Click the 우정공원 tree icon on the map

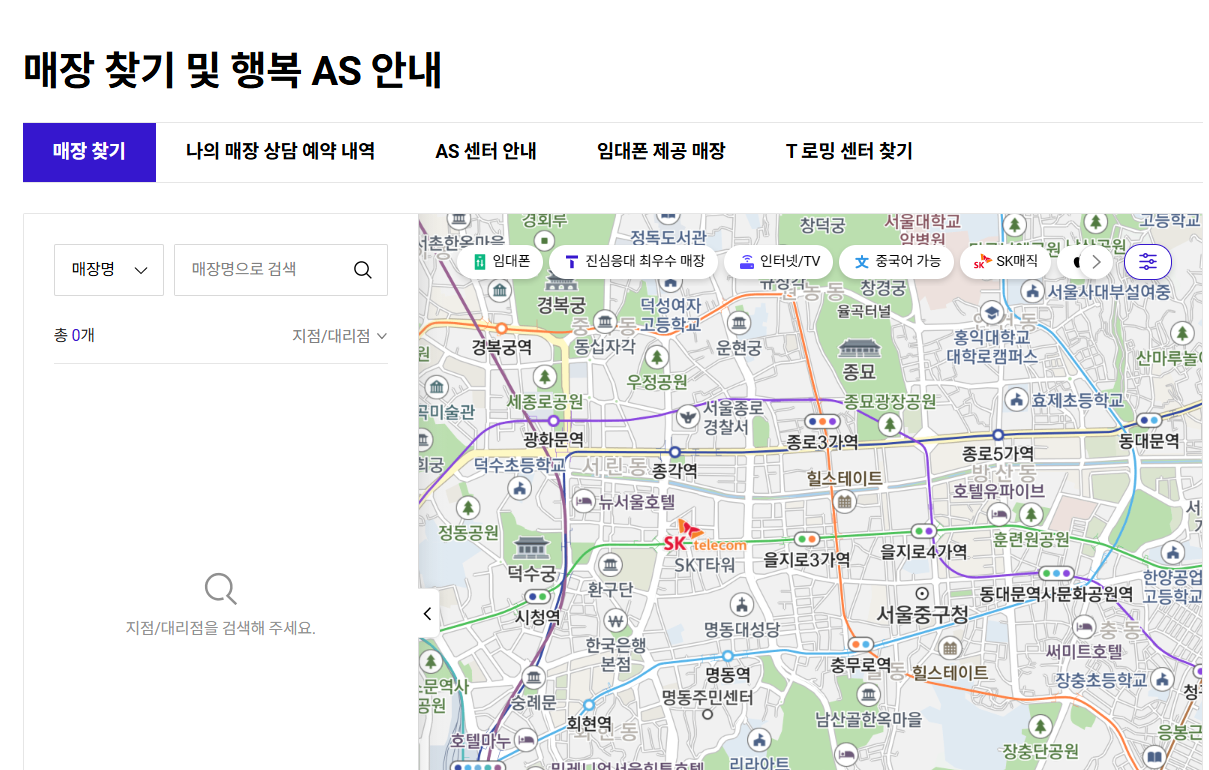[x=657, y=357]
